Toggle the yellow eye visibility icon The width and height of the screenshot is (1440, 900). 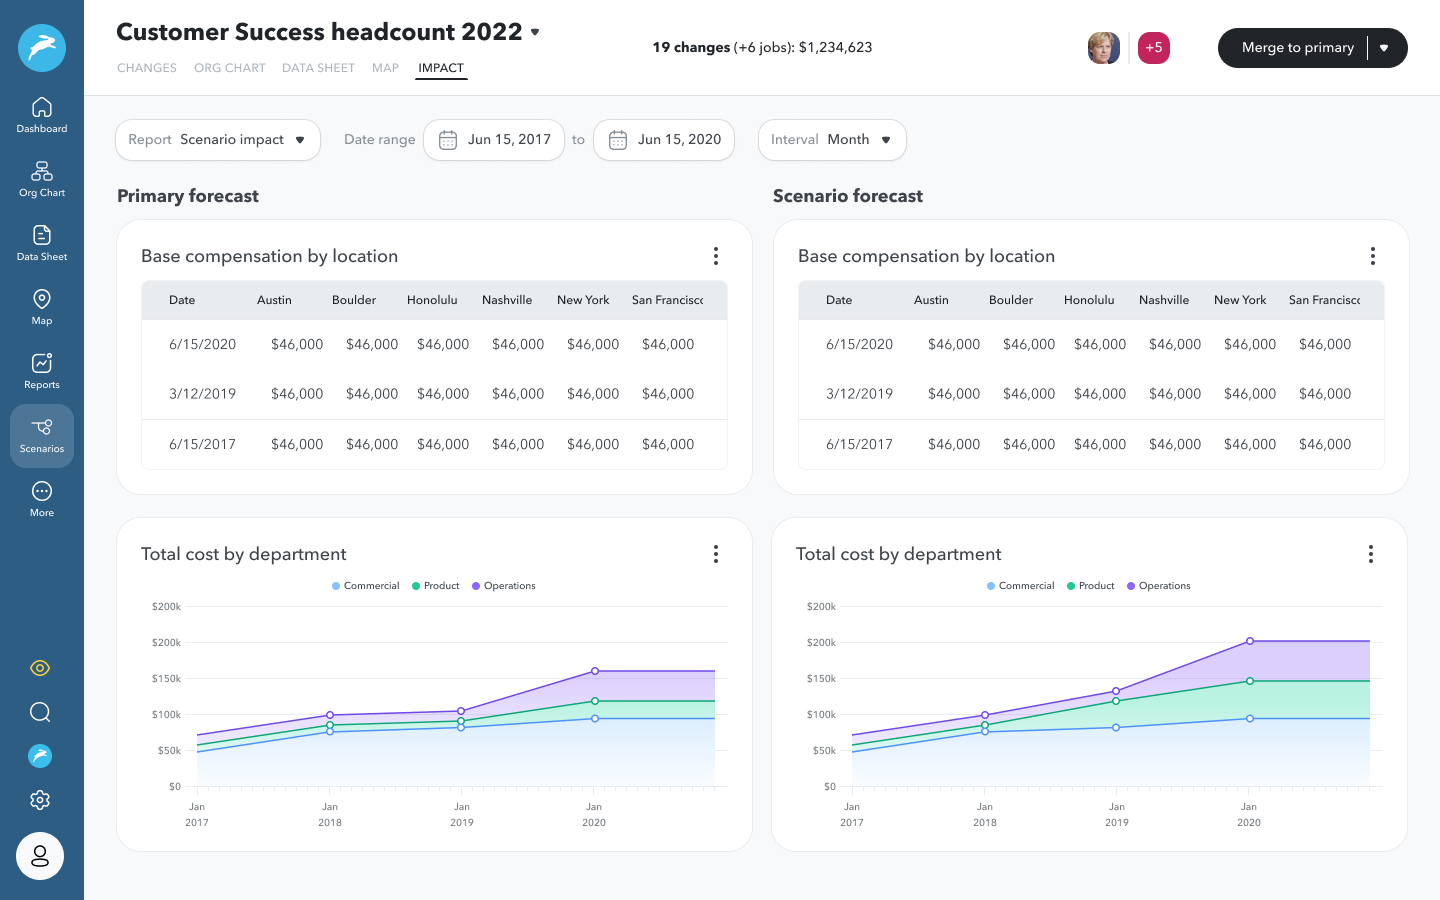click(x=40, y=668)
